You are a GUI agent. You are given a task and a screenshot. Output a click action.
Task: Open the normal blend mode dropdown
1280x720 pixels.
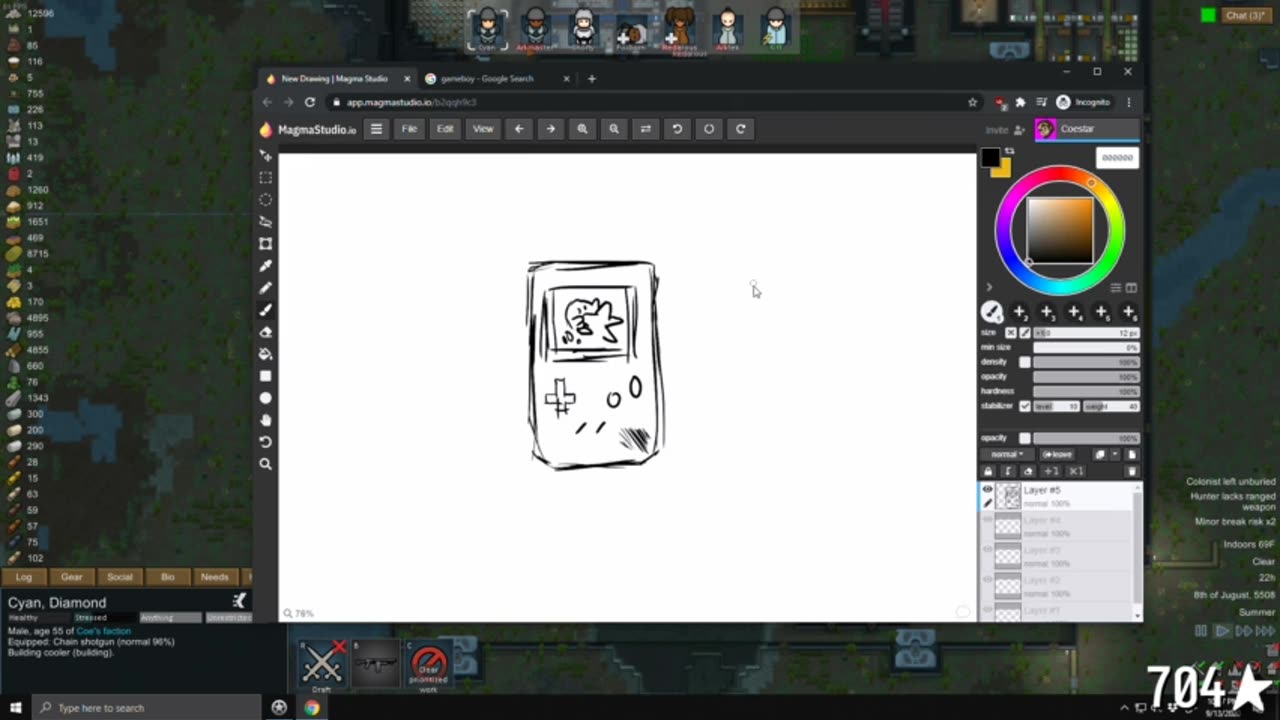click(x=1006, y=454)
